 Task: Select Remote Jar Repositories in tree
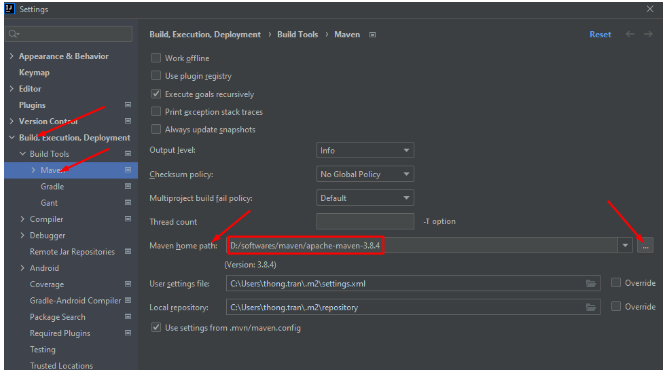pyautogui.click(x=72, y=252)
